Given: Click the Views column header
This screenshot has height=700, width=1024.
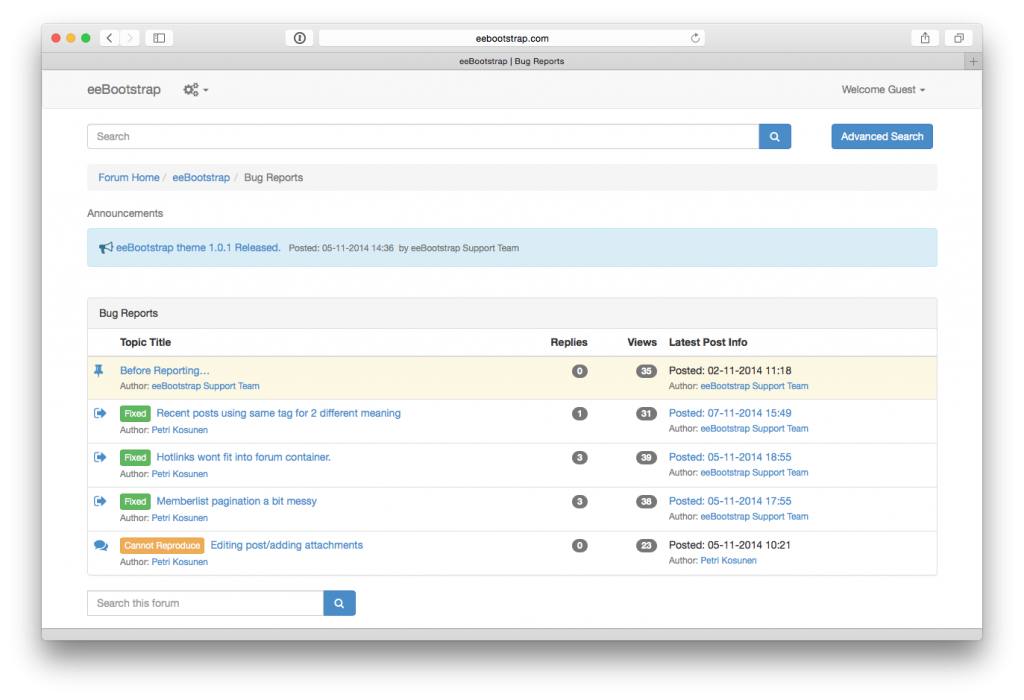Looking at the screenshot, I should point(642,342).
